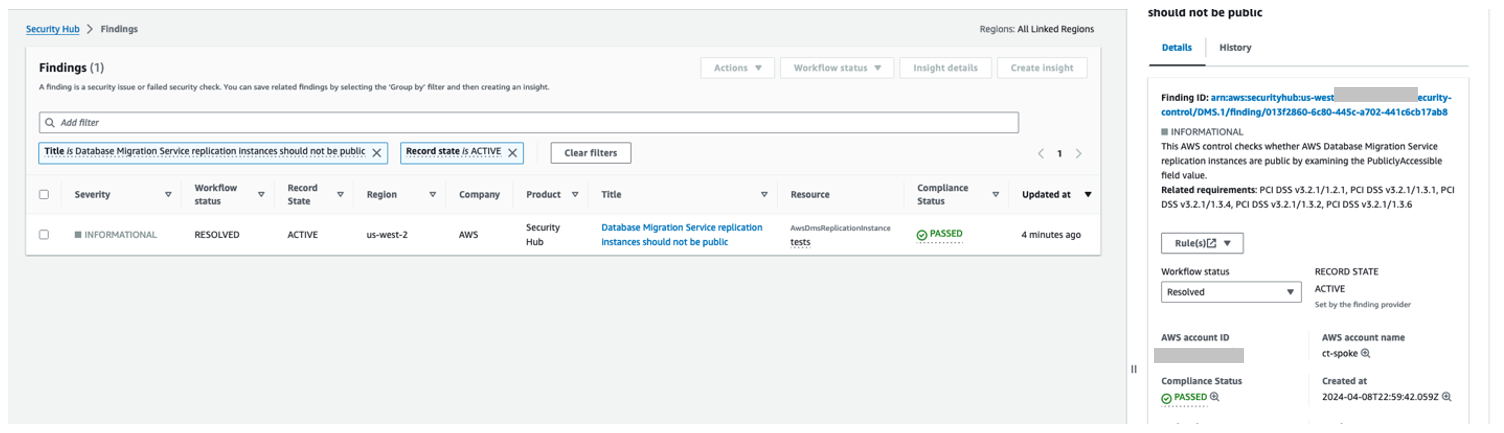Click the magnifier icon next to PASSED status in details

coord(1215,397)
